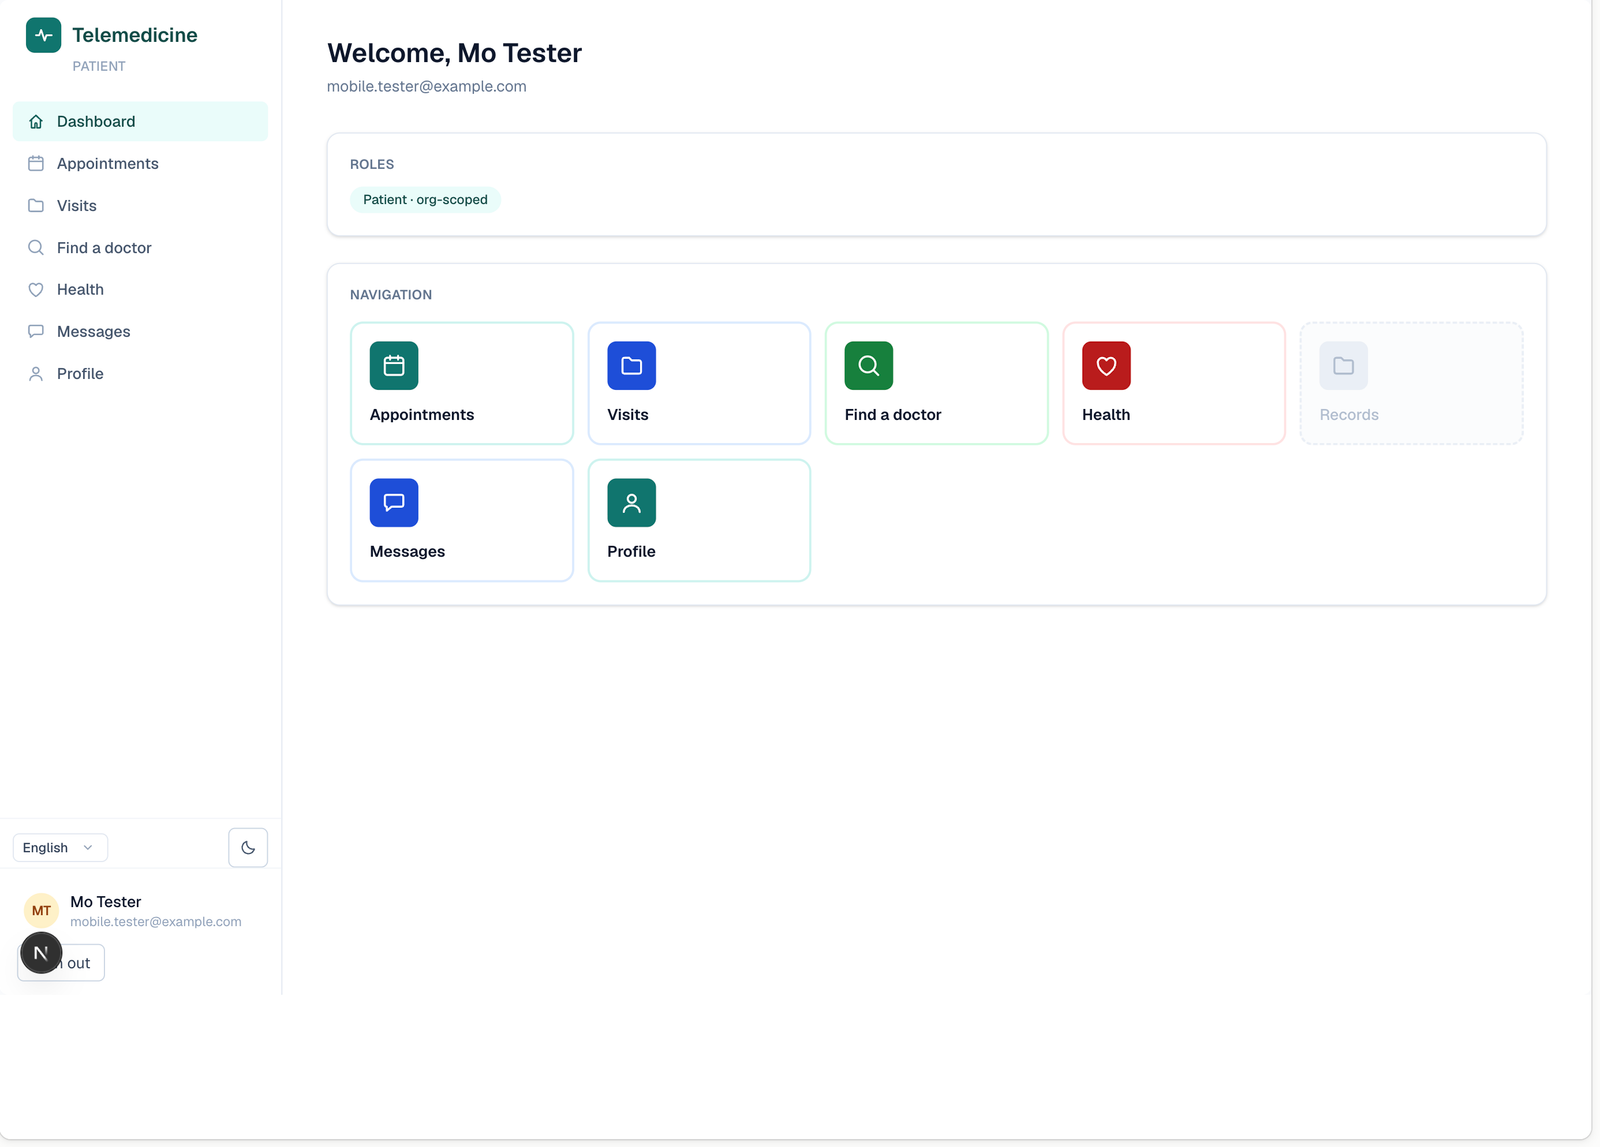This screenshot has width=1600, height=1147.
Task: Click the Appointments calendar icon in sidebar
Action: pos(36,164)
